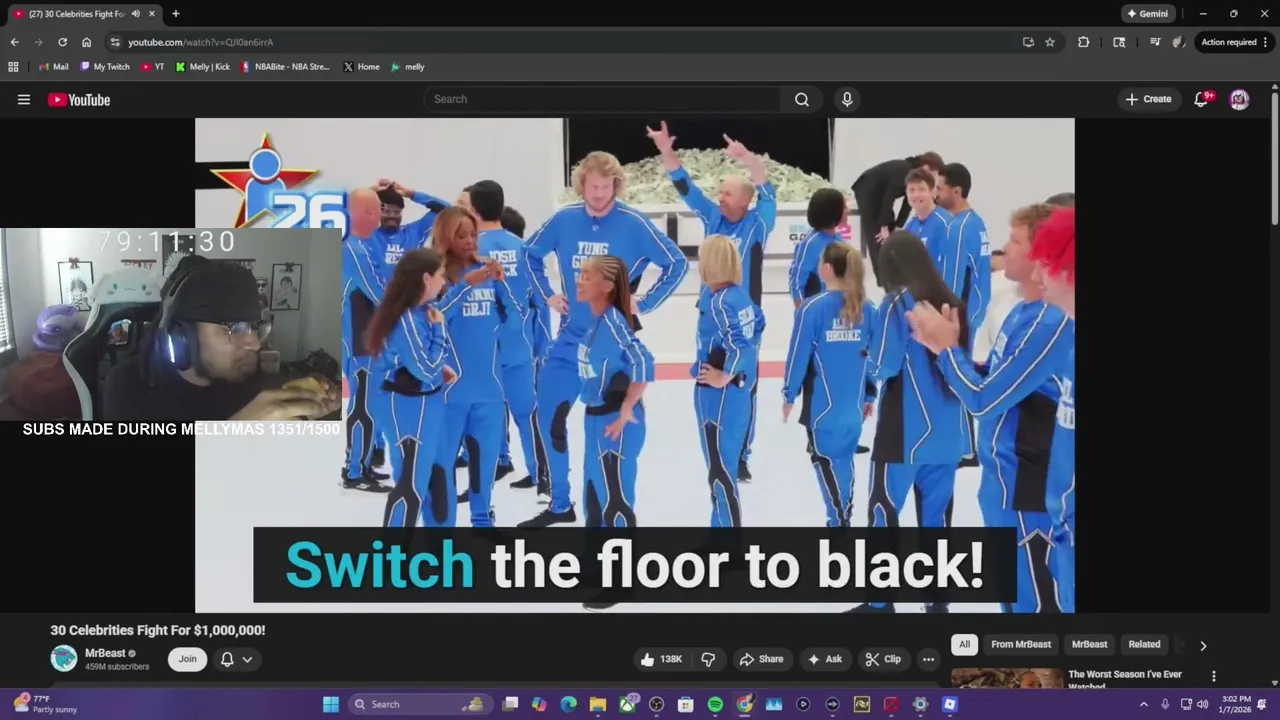1280x720 pixels.
Task: Click the search magnifier button
Action: (x=802, y=99)
